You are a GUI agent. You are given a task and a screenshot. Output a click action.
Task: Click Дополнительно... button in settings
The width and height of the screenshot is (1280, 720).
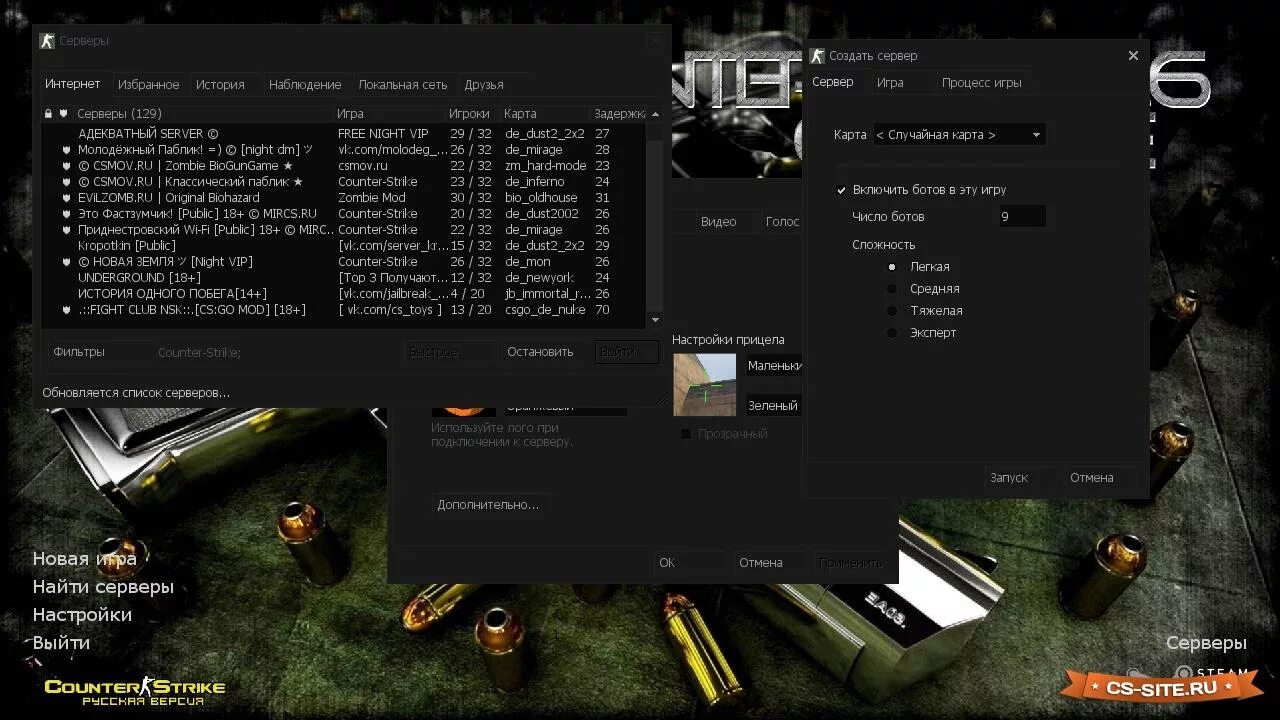coord(488,505)
